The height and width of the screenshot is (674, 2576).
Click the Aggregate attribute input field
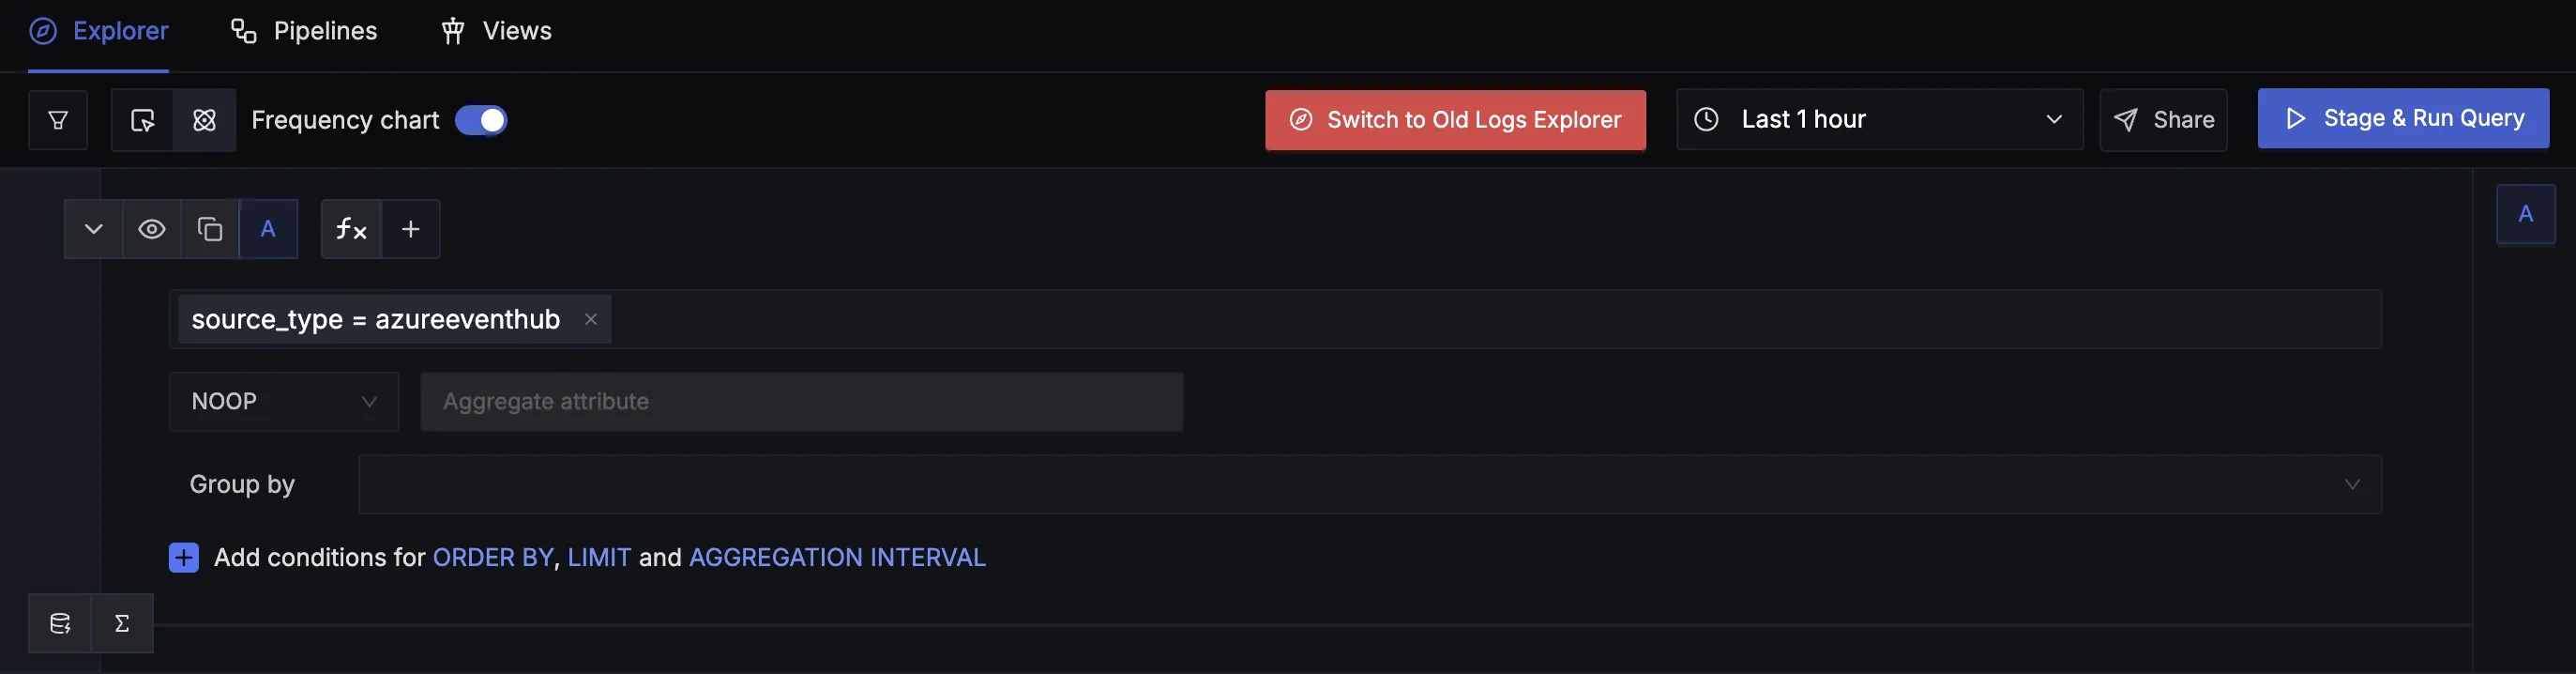click(x=802, y=401)
